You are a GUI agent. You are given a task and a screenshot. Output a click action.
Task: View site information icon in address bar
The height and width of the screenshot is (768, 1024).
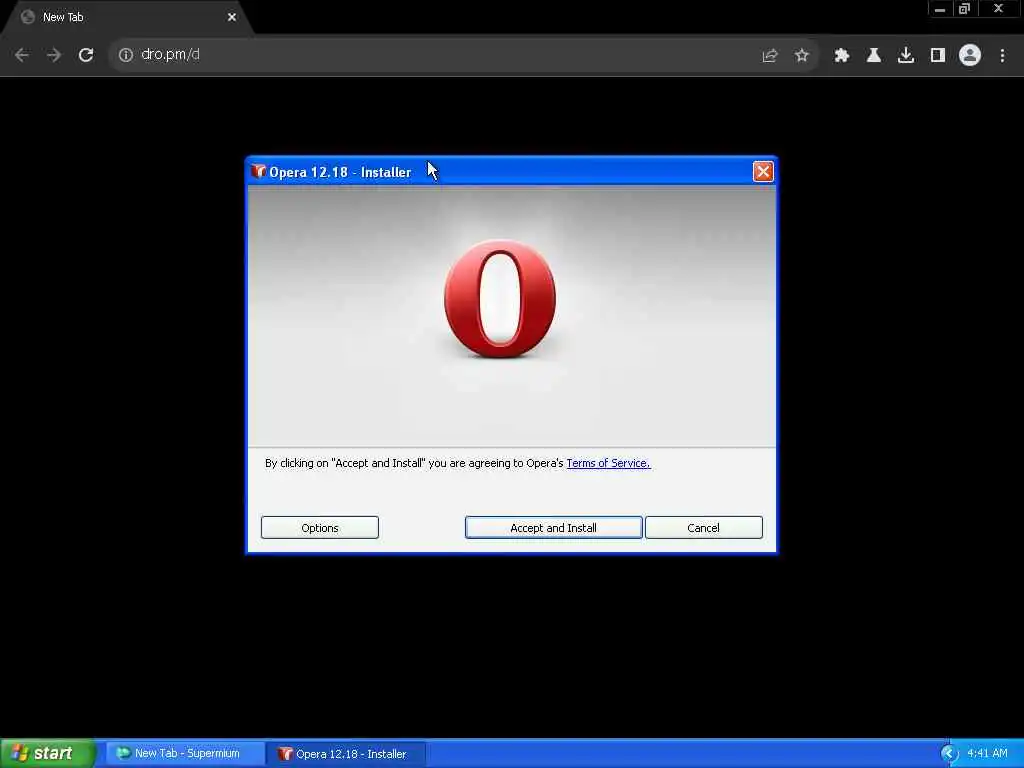(125, 55)
